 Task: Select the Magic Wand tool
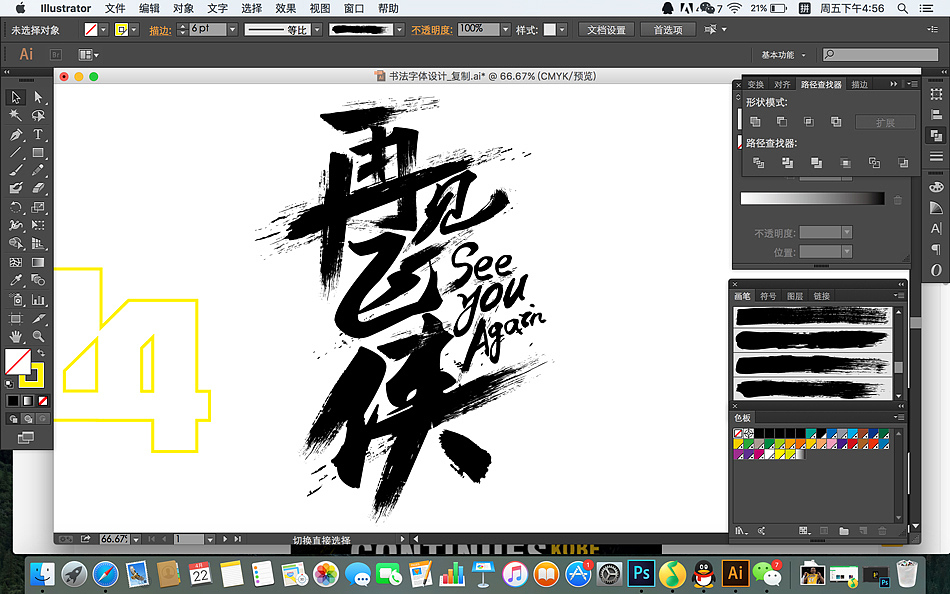coord(16,115)
